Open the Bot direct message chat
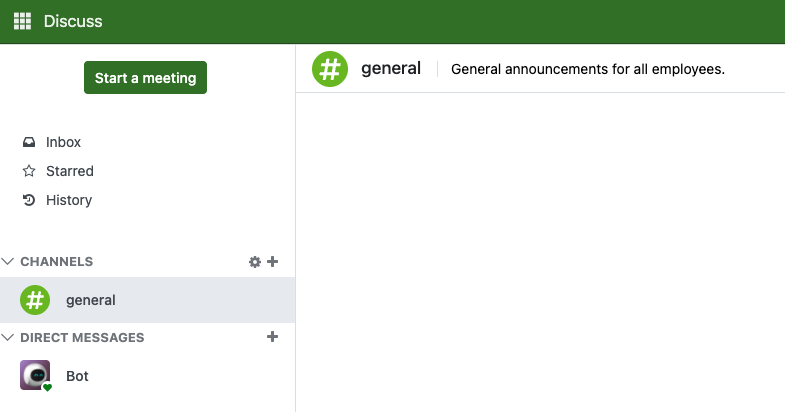Screen dimensions: 785x412 point(78,375)
